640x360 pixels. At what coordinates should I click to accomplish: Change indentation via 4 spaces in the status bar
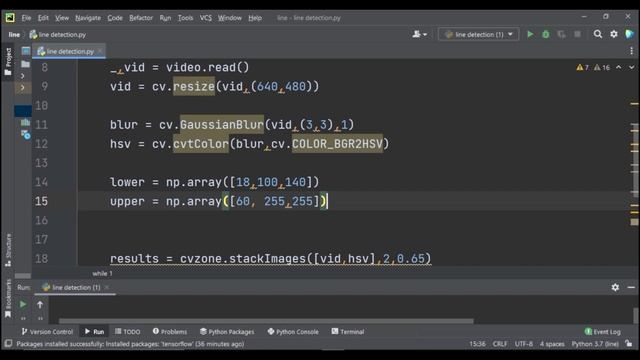552,344
